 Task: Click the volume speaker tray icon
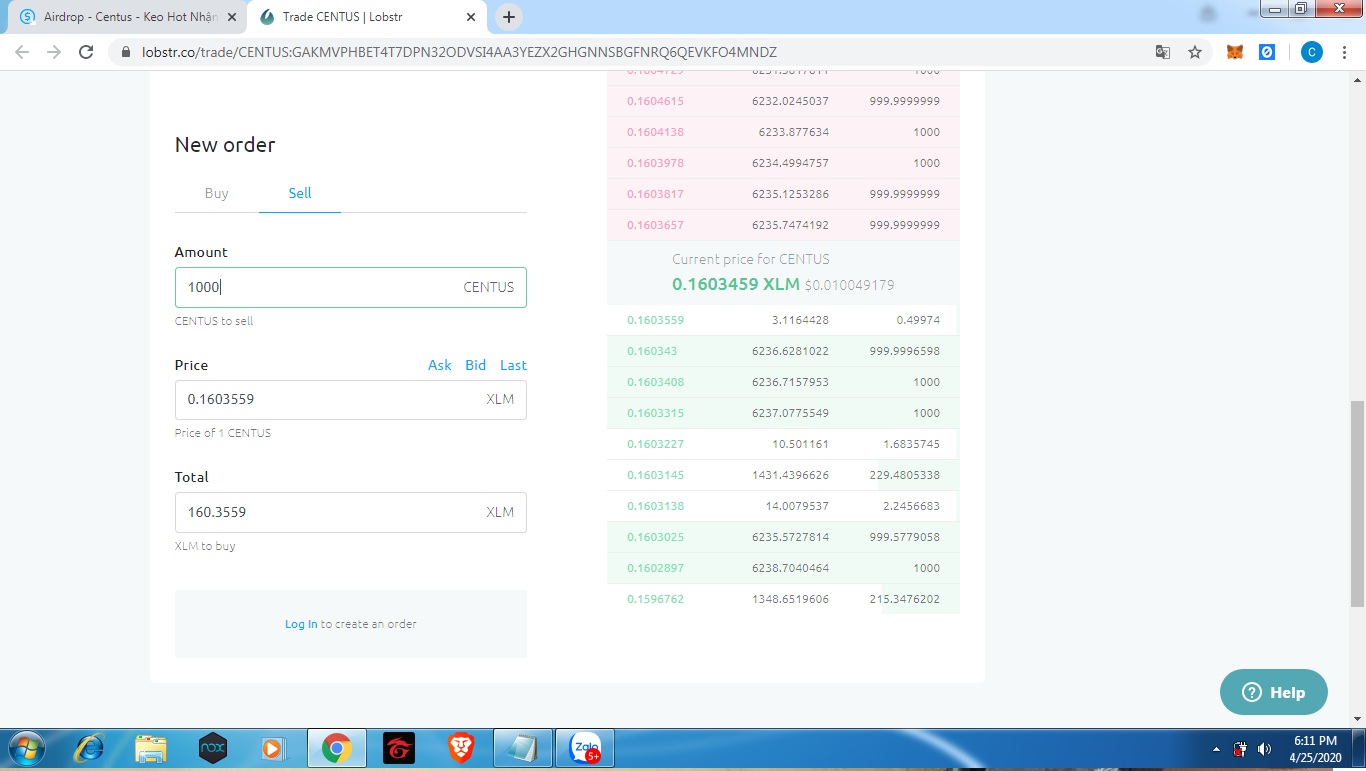pos(1264,749)
